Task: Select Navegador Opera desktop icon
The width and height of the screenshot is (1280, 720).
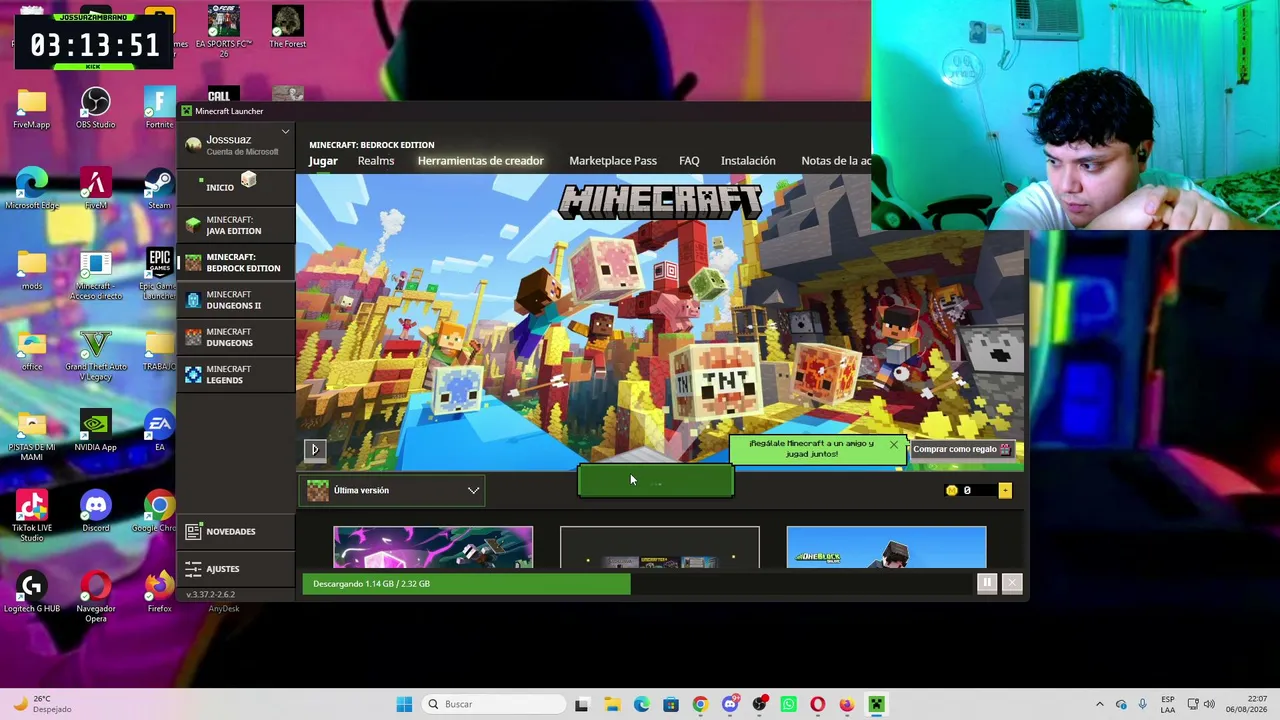Action: (95, 598)
